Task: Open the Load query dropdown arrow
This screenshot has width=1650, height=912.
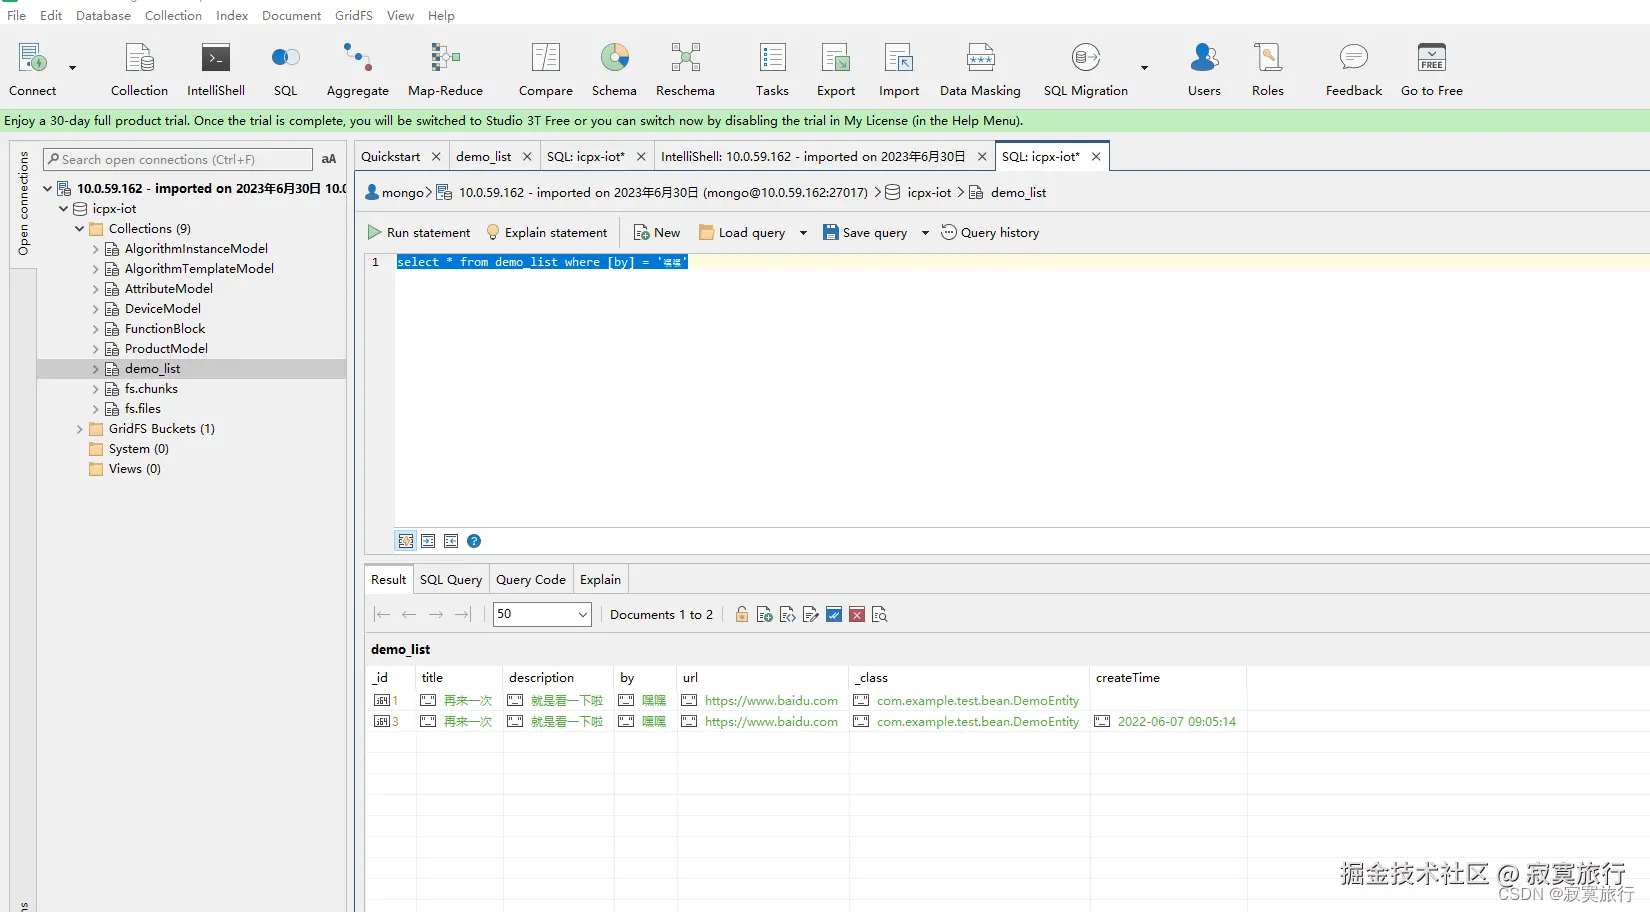Action: click(x=803, y=233)
